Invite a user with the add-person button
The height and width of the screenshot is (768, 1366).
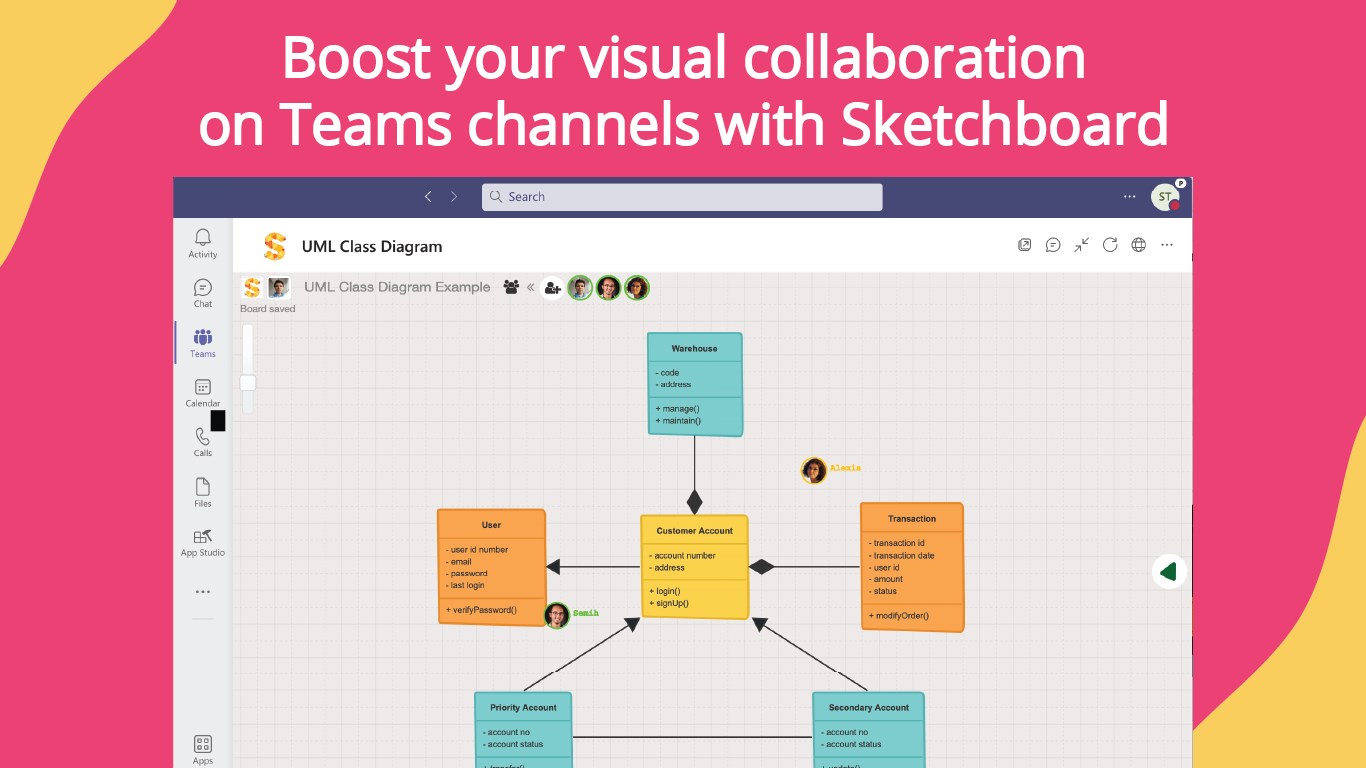pyautogui.click(x=552, y=288)
